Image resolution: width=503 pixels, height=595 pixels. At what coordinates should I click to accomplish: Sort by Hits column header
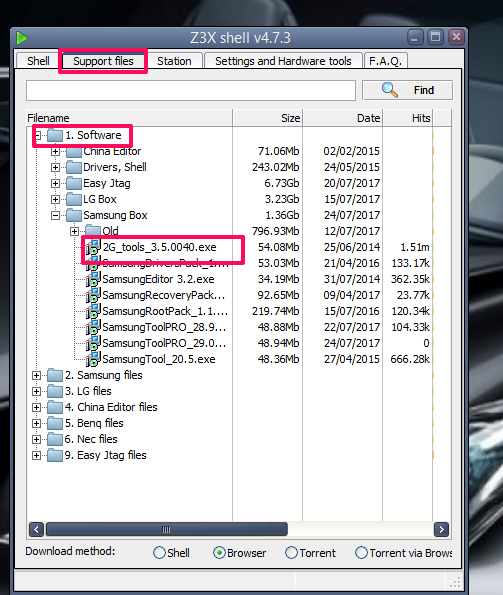(x=407, y=118)
